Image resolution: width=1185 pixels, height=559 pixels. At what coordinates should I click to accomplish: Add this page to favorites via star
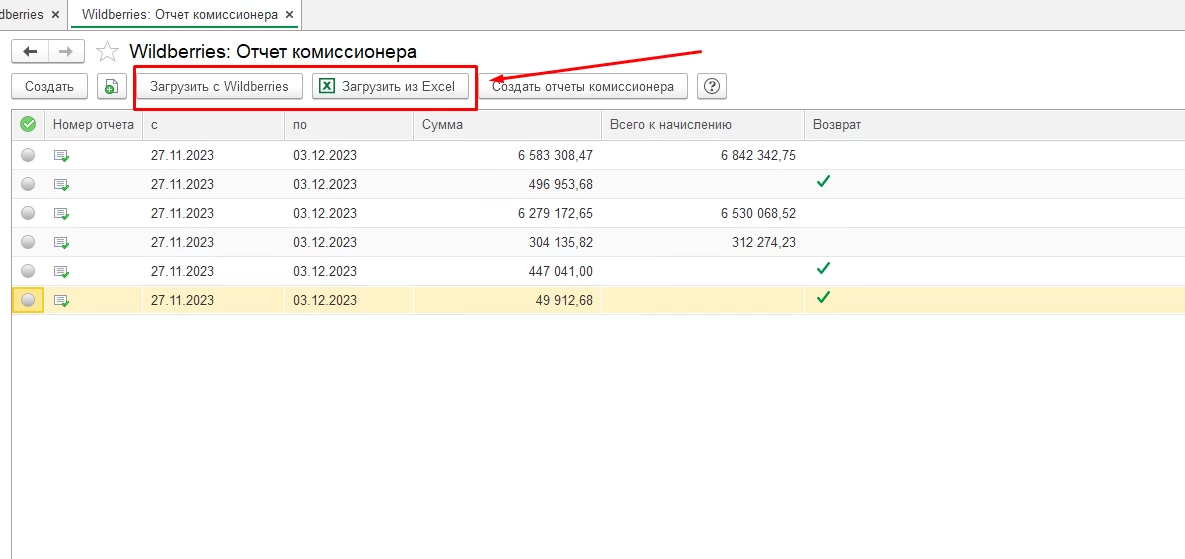pos(108,52)
